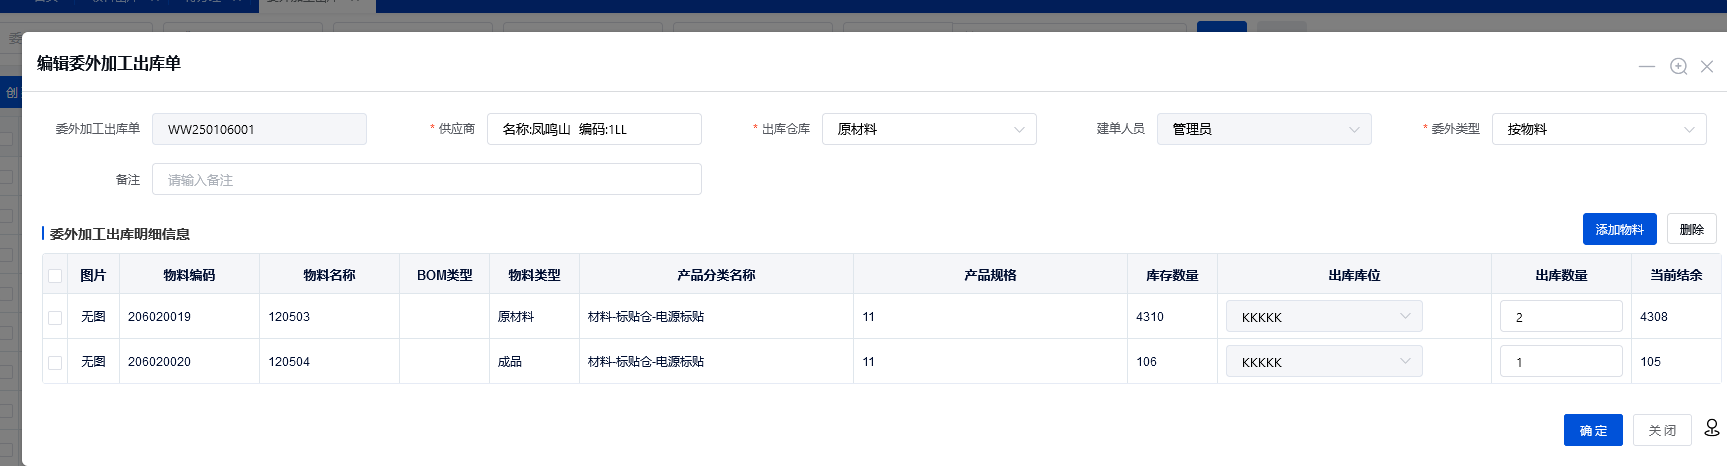Expand the 委外类型 dropdown showing 按物料
The width and height of the screenshot is (1727, 466).
point(1598,129)
